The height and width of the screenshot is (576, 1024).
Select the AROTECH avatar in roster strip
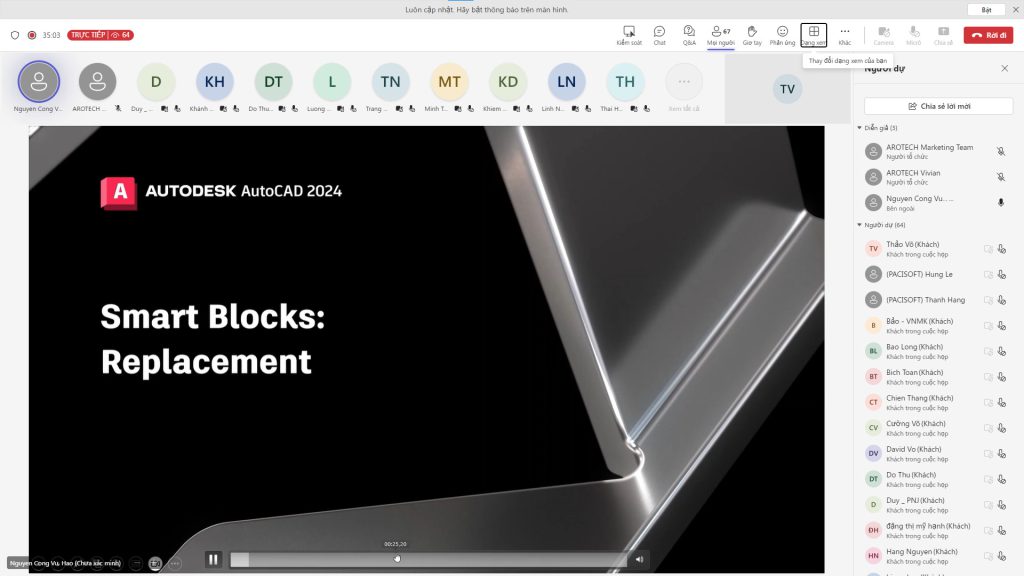(x=97, y=82)
